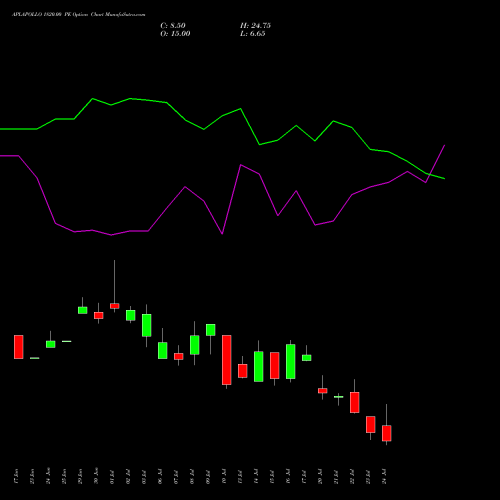Click the 10 Jul date label
Image resolution: width=500 pixels, height=500 pixels.
click(224, 476)
